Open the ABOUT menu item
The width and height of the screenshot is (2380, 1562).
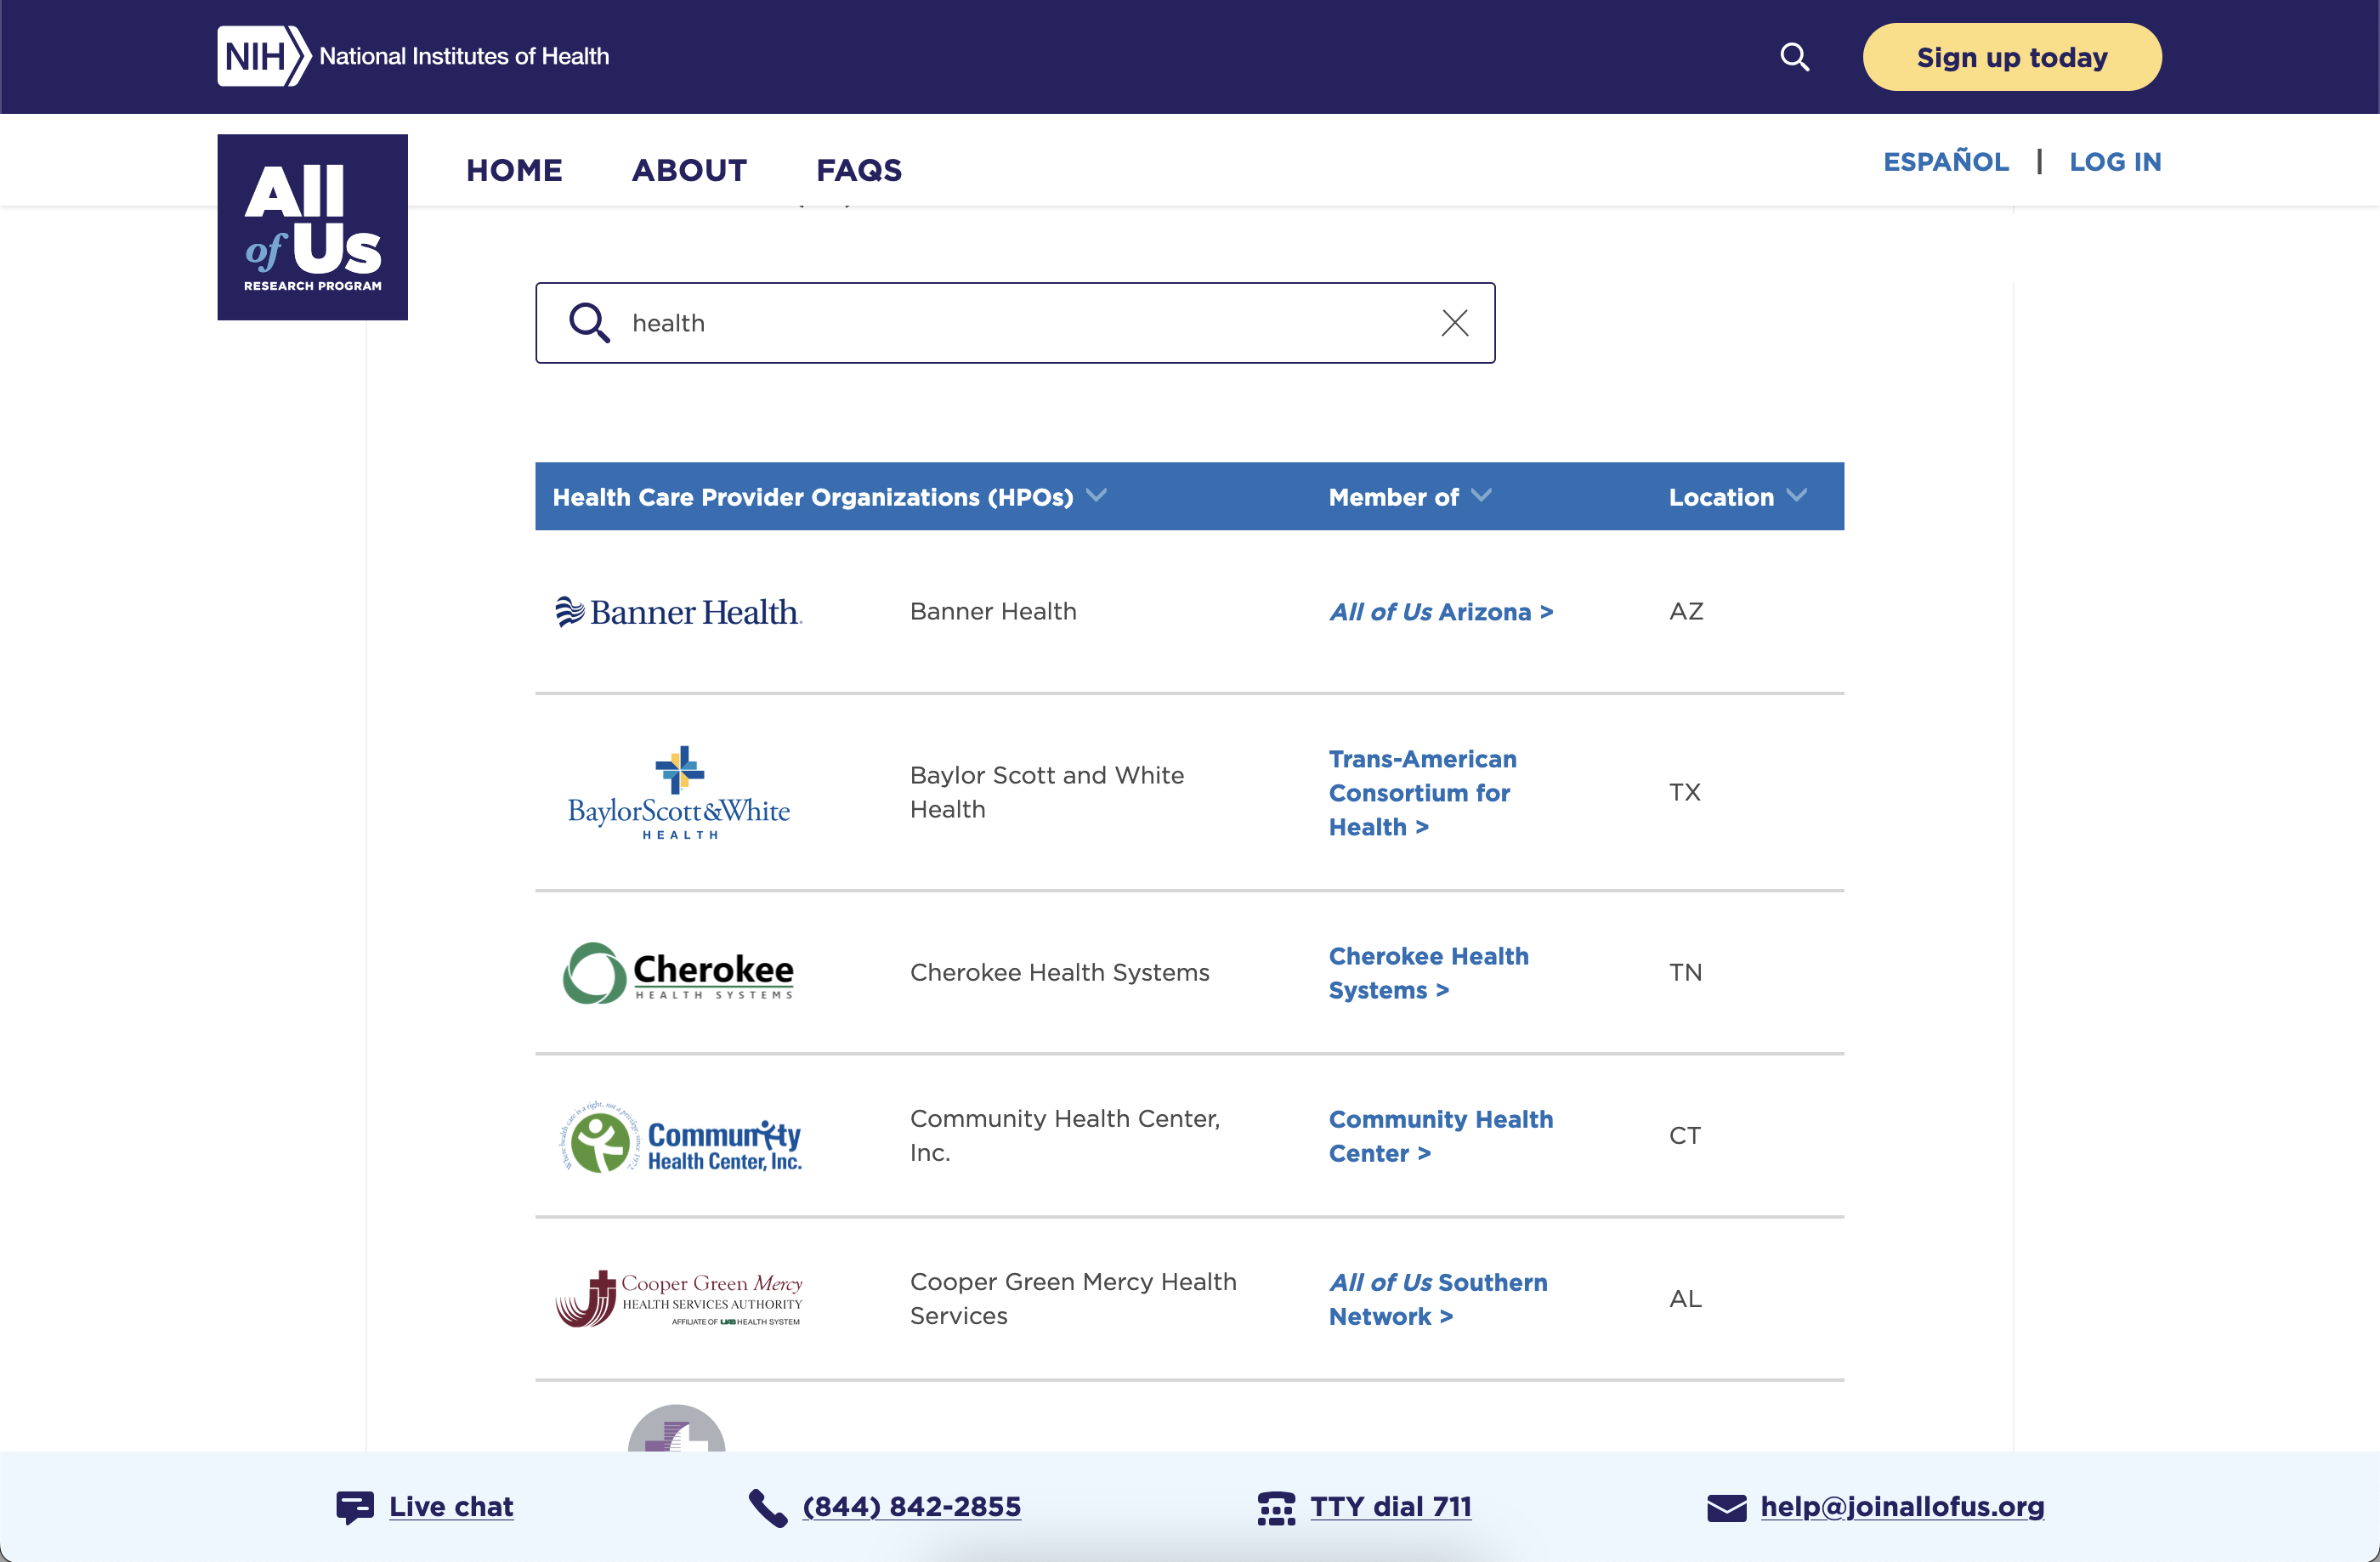pos(689,170)
